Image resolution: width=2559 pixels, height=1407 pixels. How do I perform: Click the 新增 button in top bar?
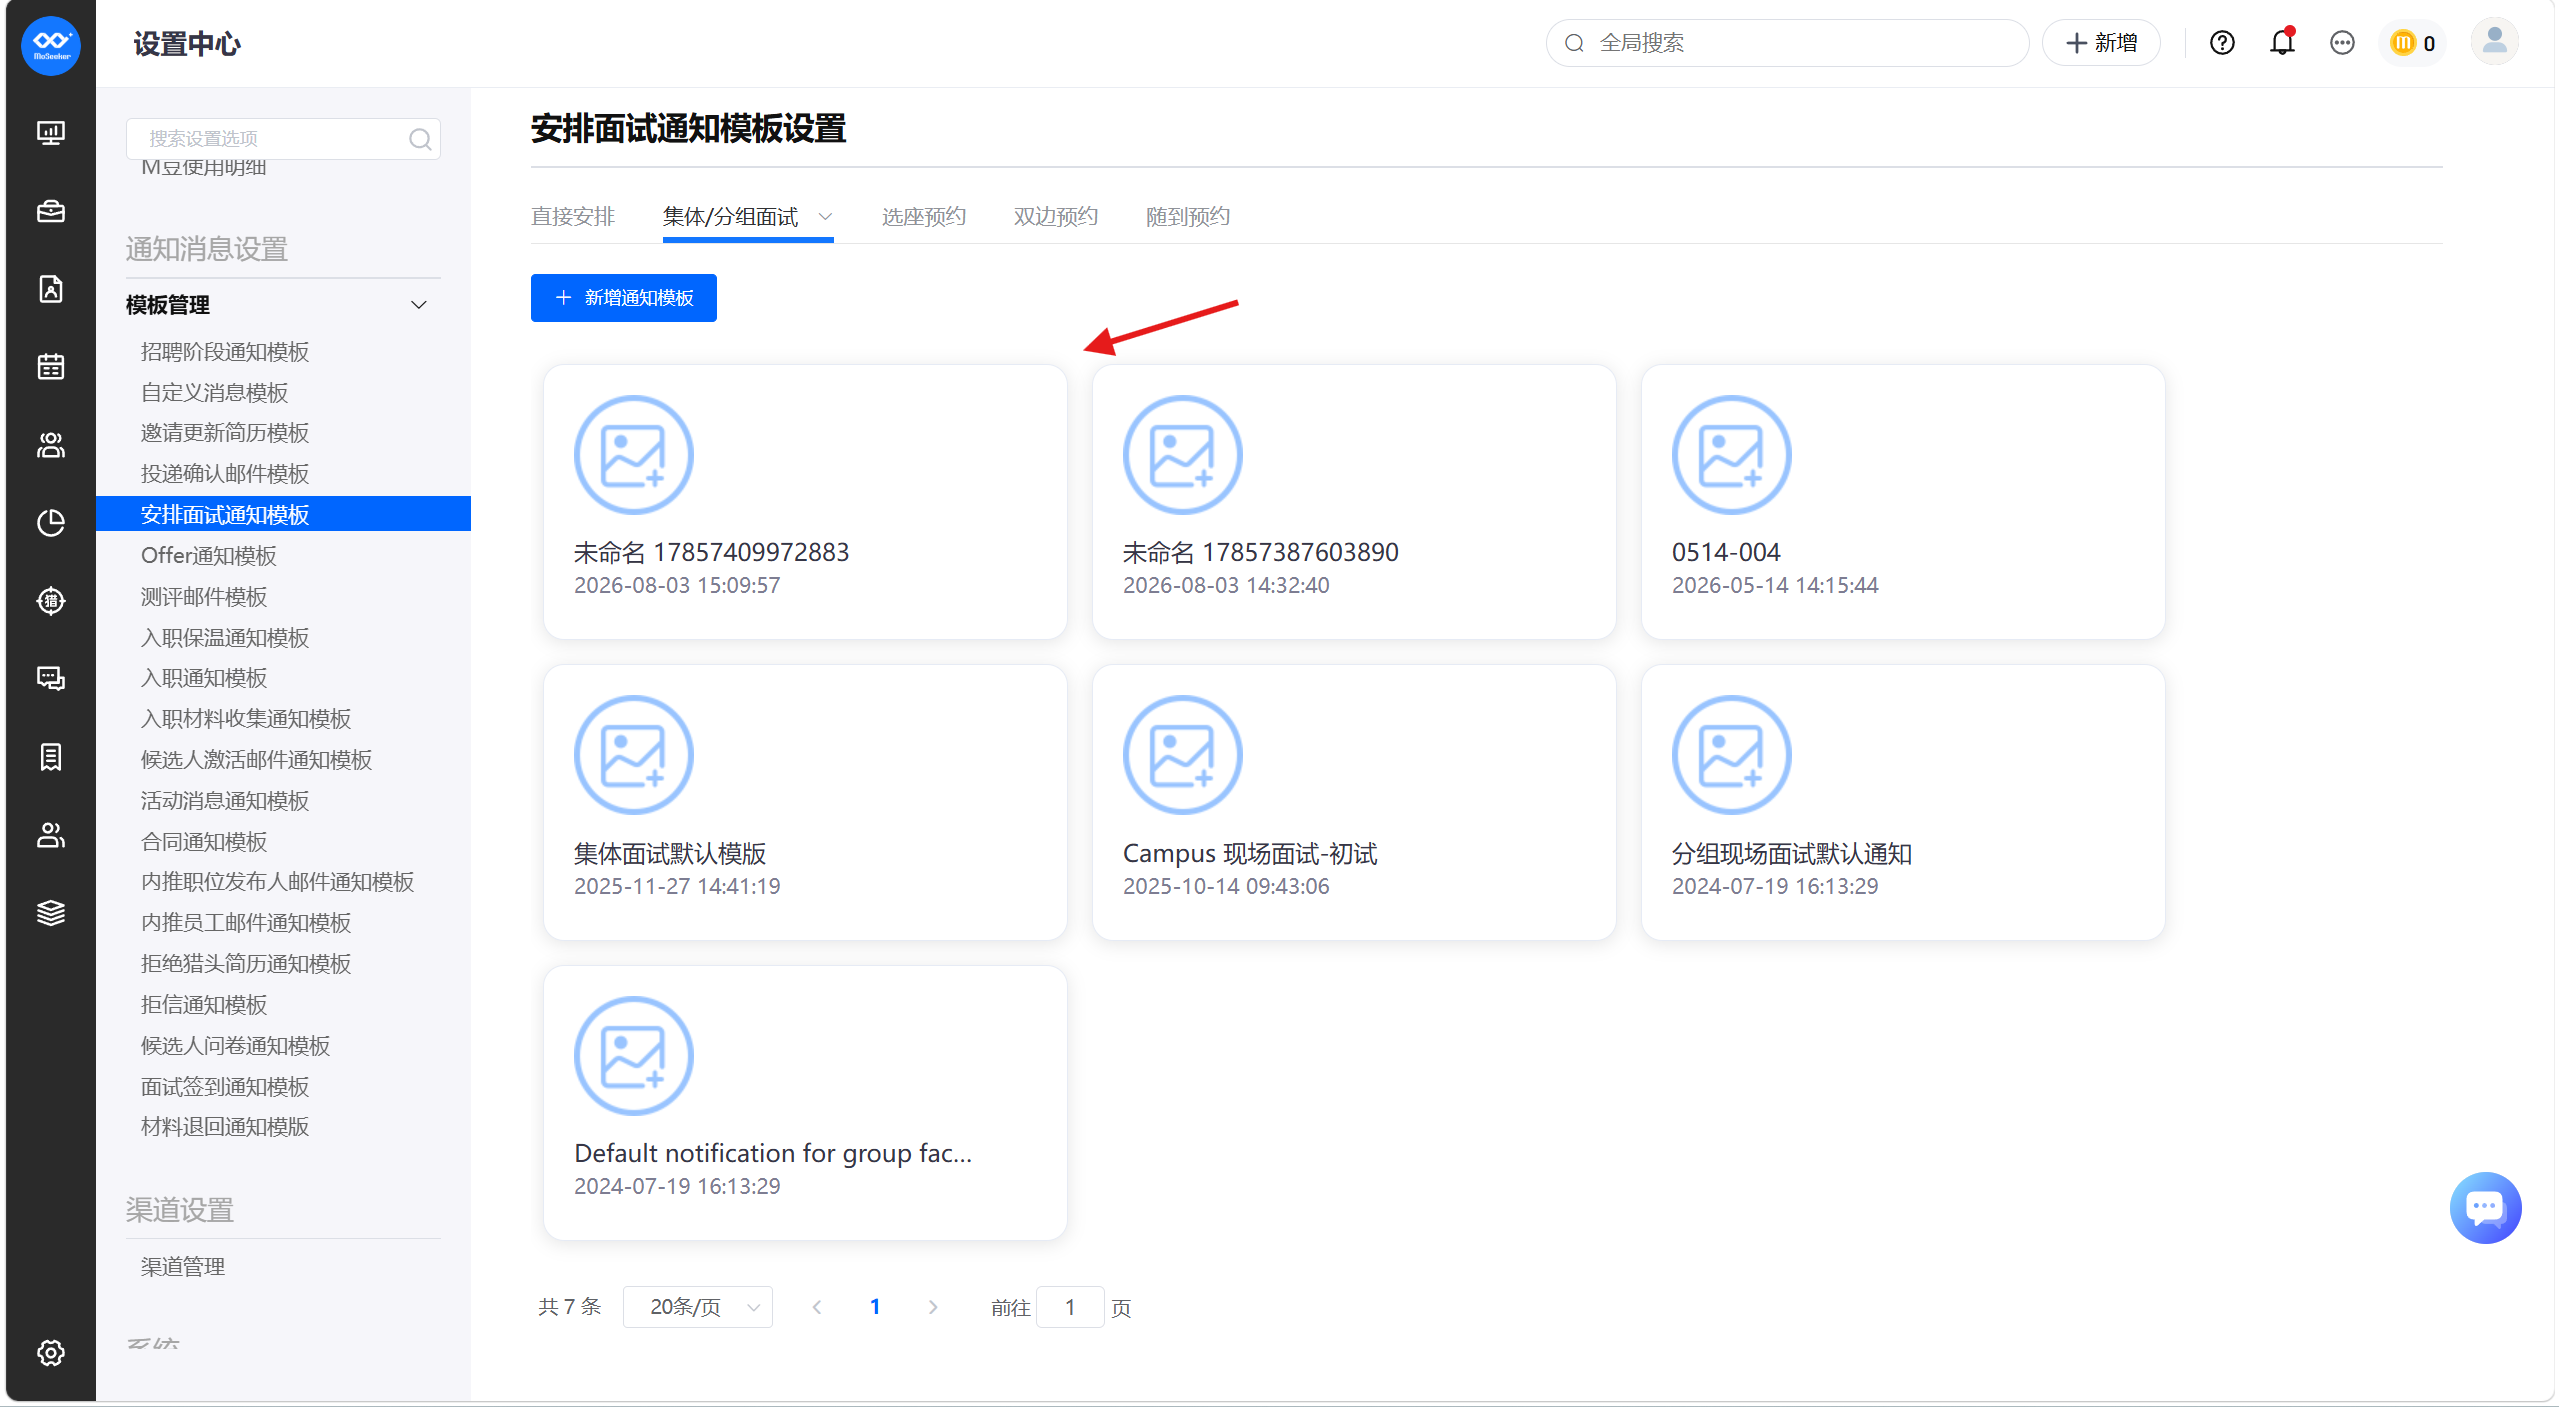tap(2102, 43)
